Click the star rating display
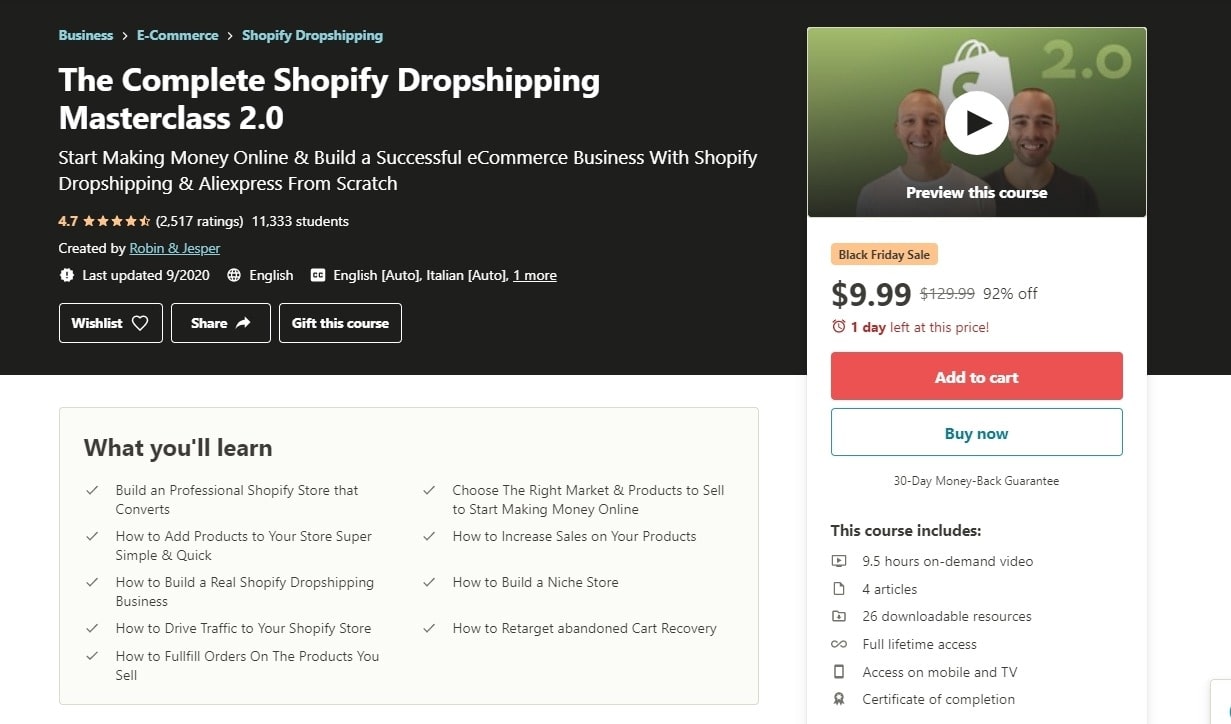Image resolution: width=1231 pixels, height=724 pixels. pos(116,221)
